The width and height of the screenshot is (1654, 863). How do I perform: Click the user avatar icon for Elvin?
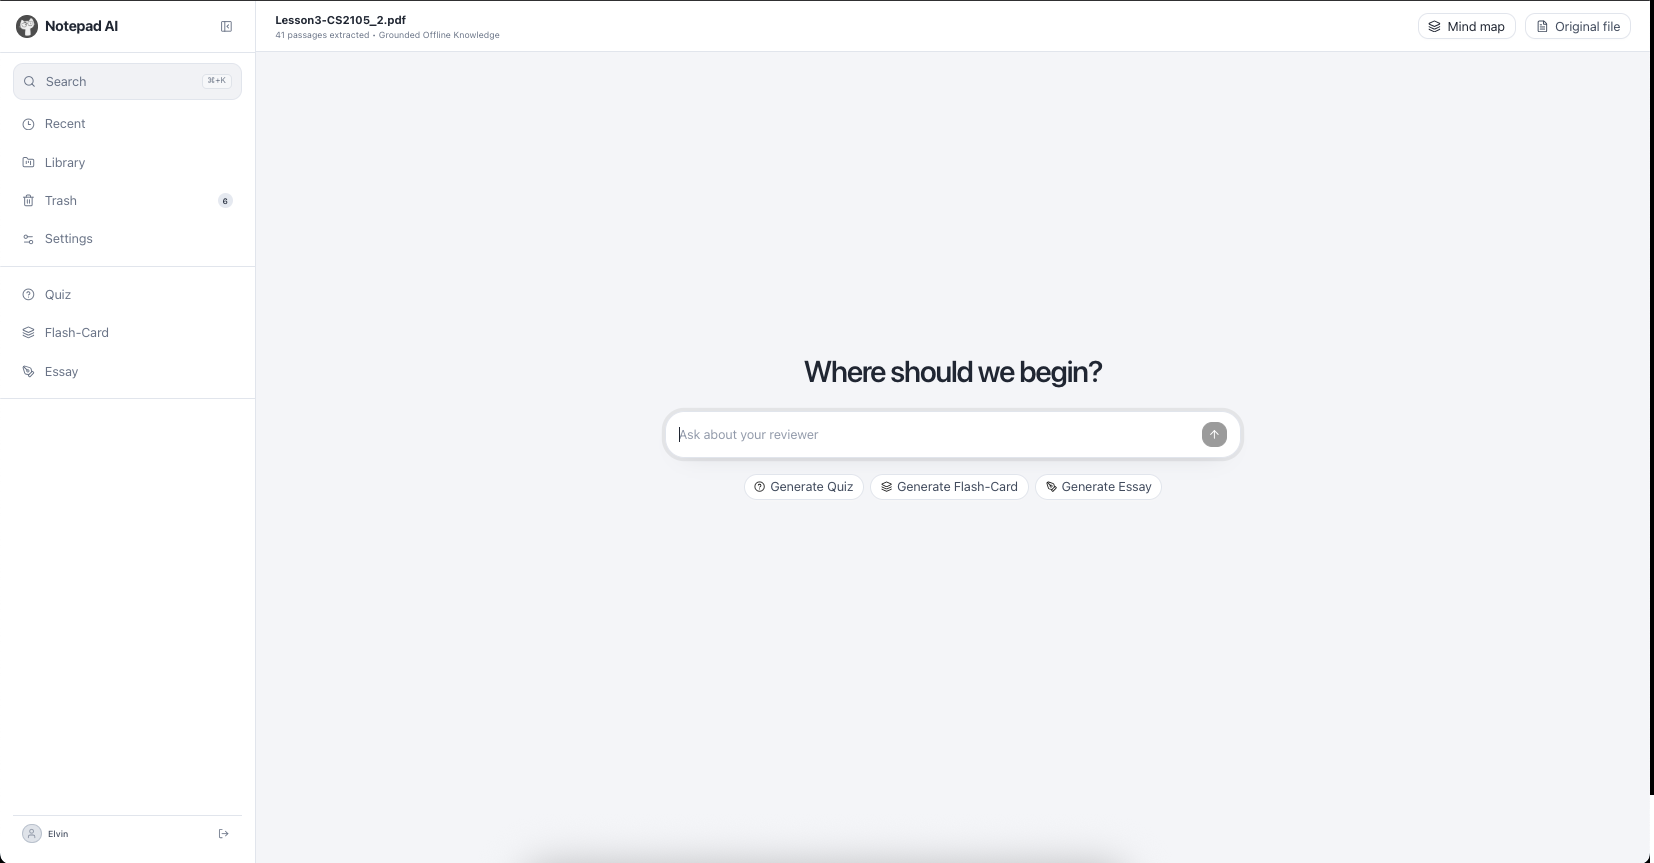32,833
